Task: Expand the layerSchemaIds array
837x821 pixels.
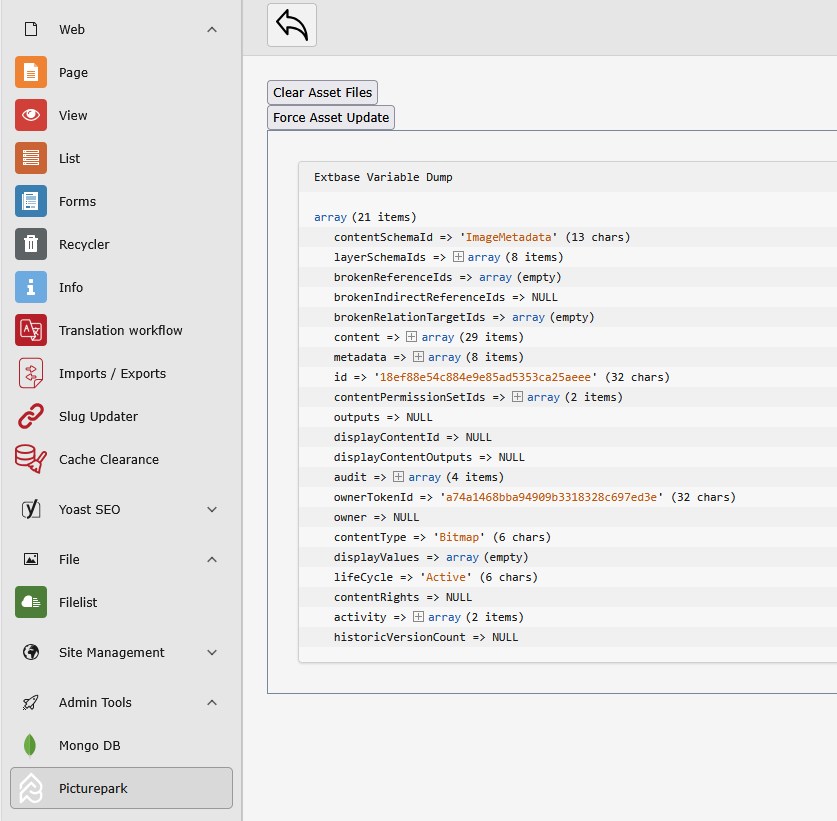Action: coord(459,257)
